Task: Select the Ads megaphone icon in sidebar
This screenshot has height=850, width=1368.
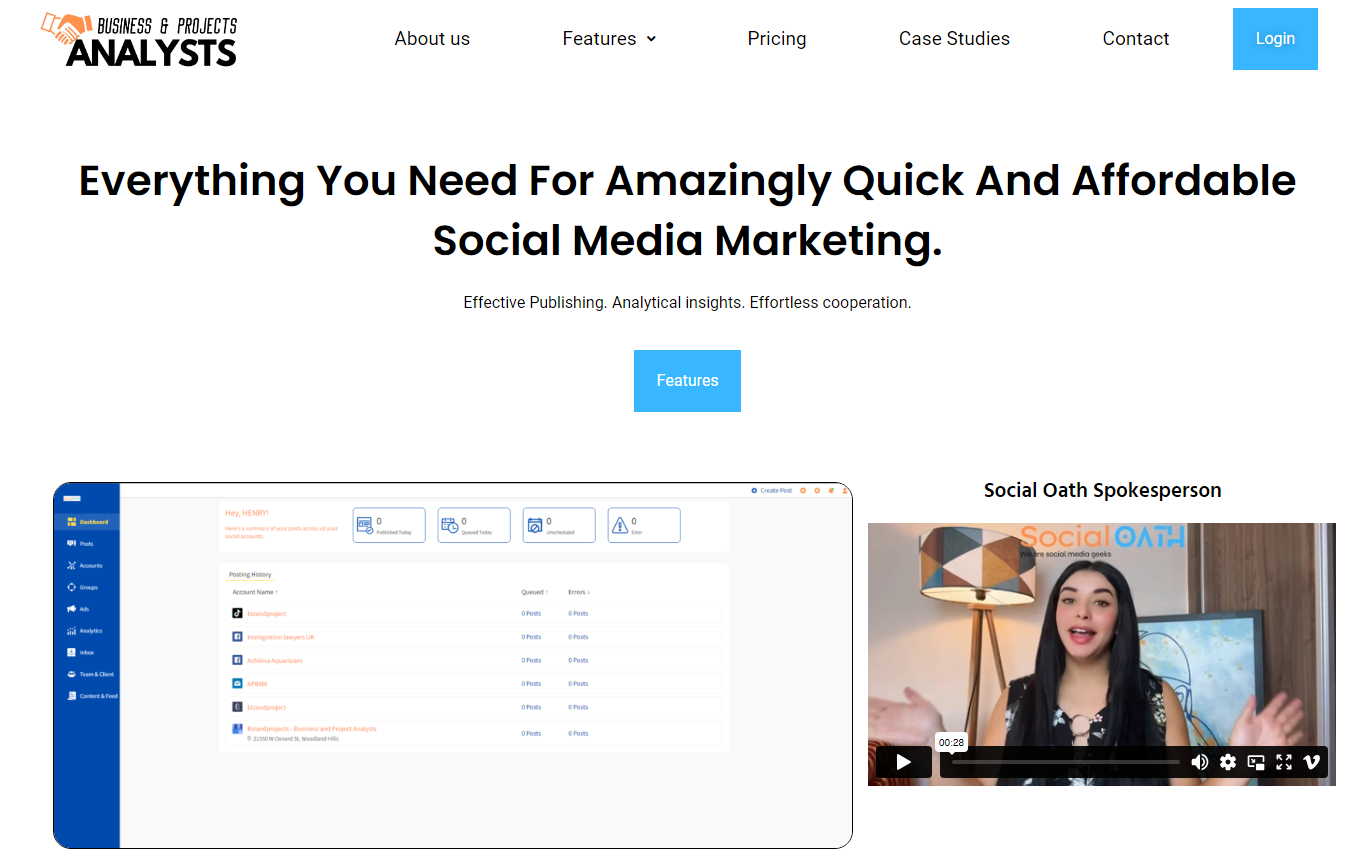Action: click(70, 609)
